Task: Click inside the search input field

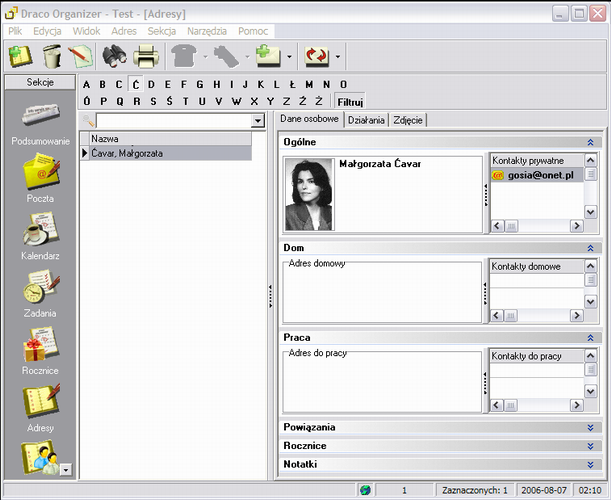Action: [174, 121]
